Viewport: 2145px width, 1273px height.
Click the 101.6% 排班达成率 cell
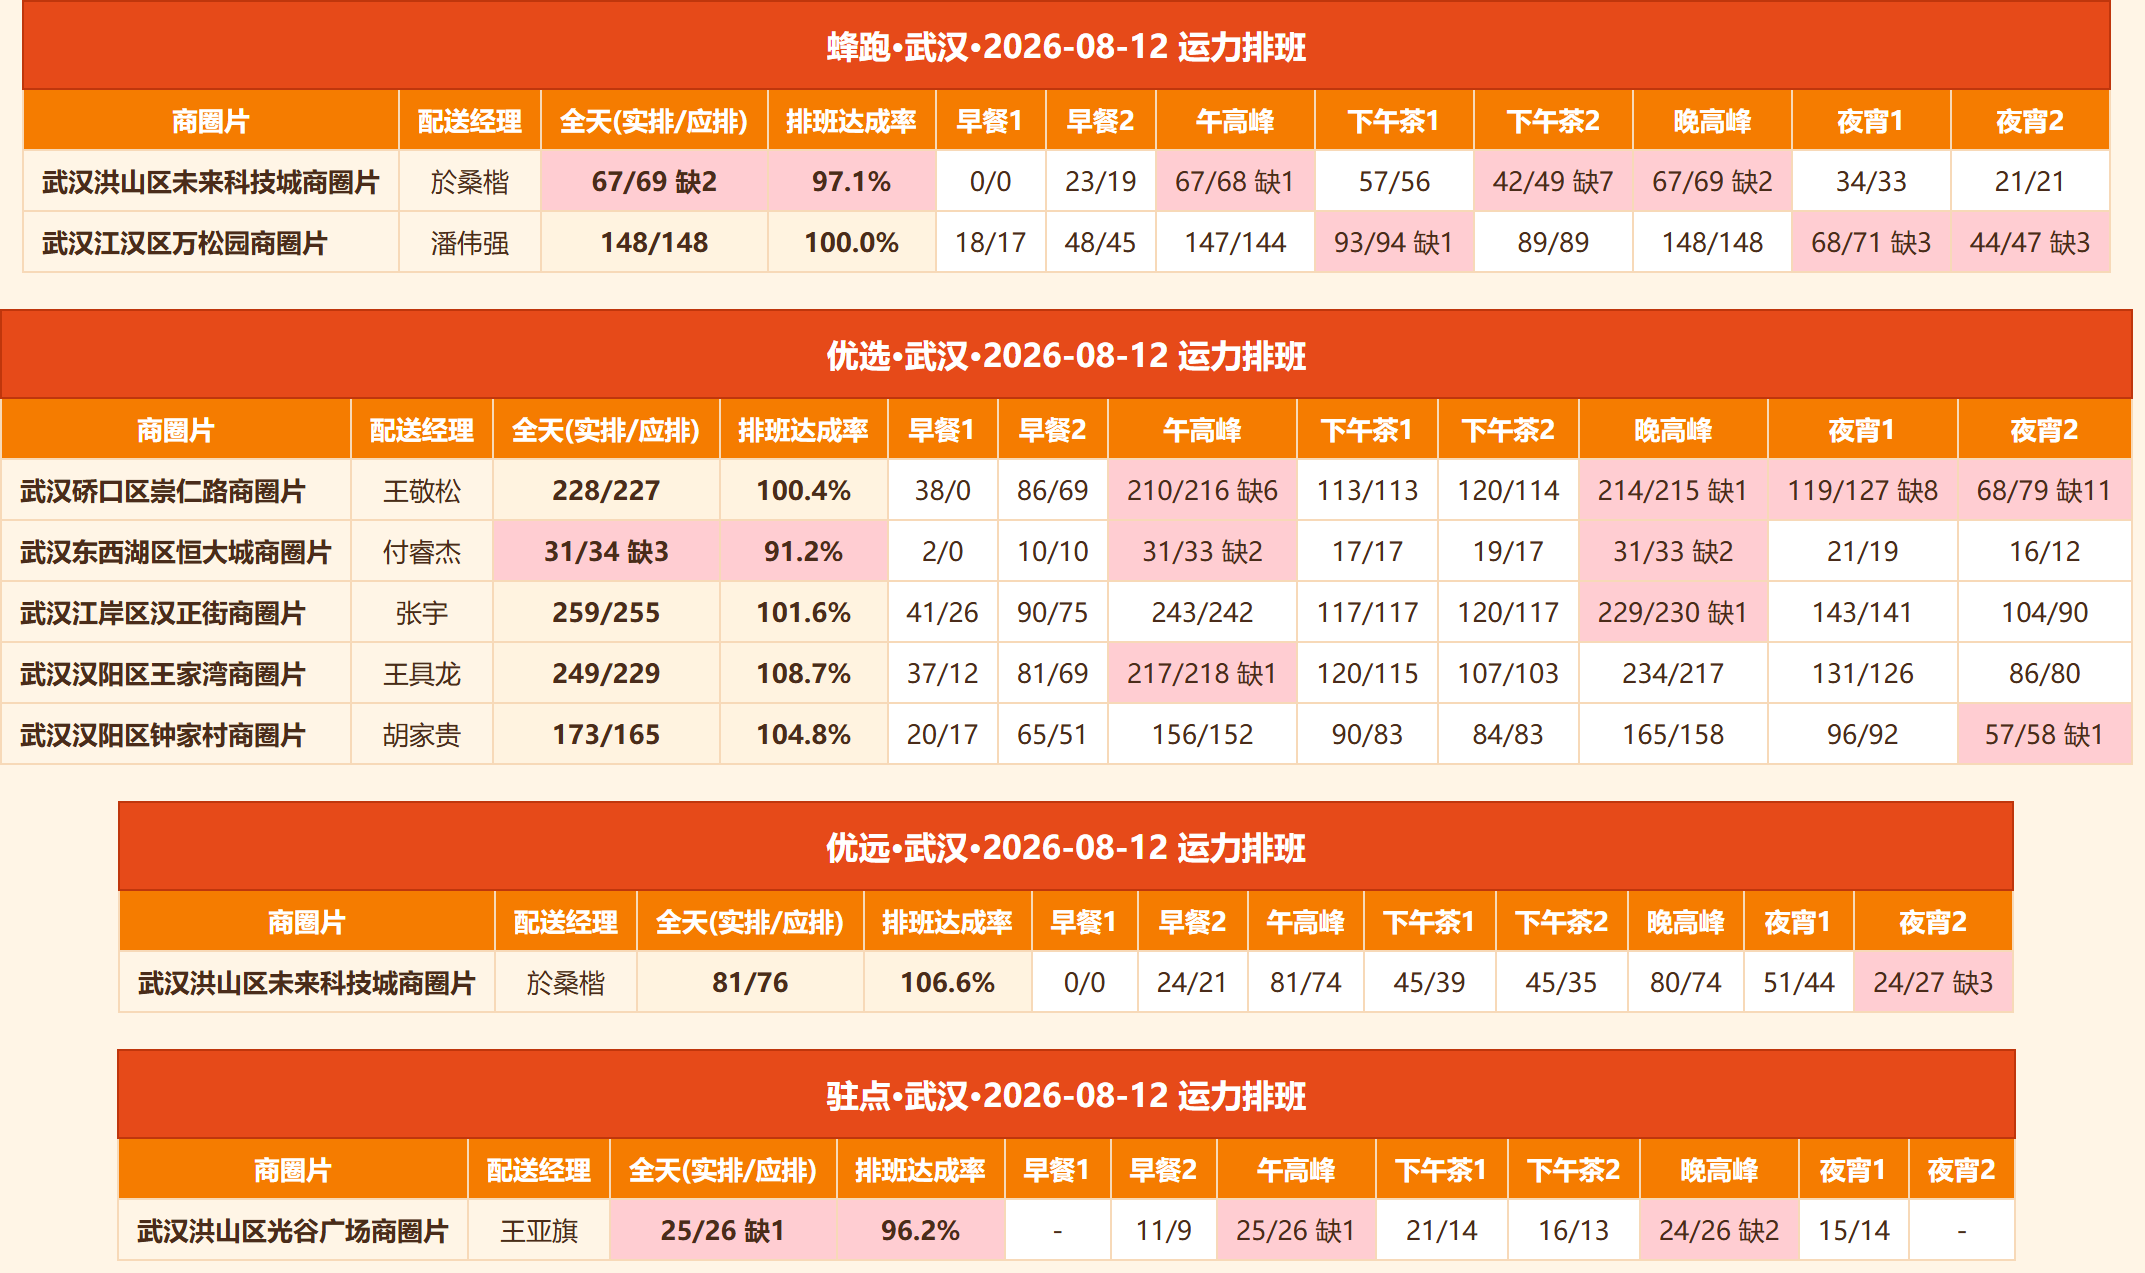(x=804, y=613)
